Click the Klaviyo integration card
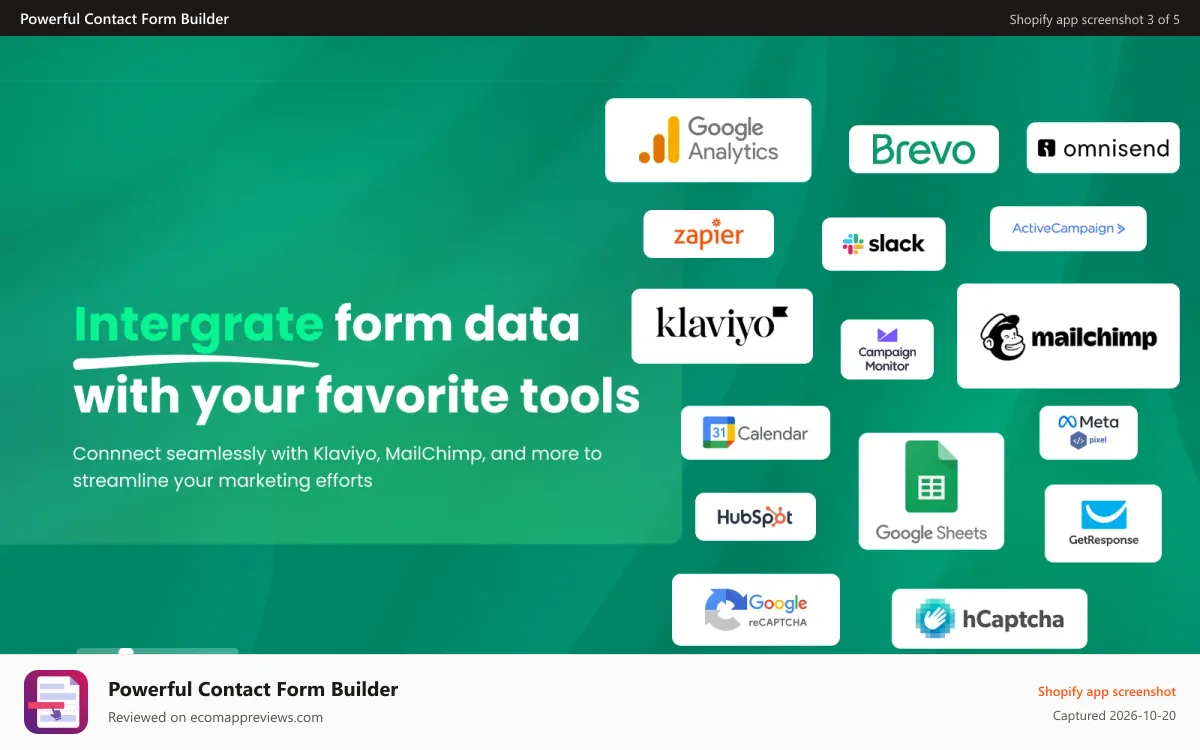The image size is (1200, 750). tap(722, 326)
